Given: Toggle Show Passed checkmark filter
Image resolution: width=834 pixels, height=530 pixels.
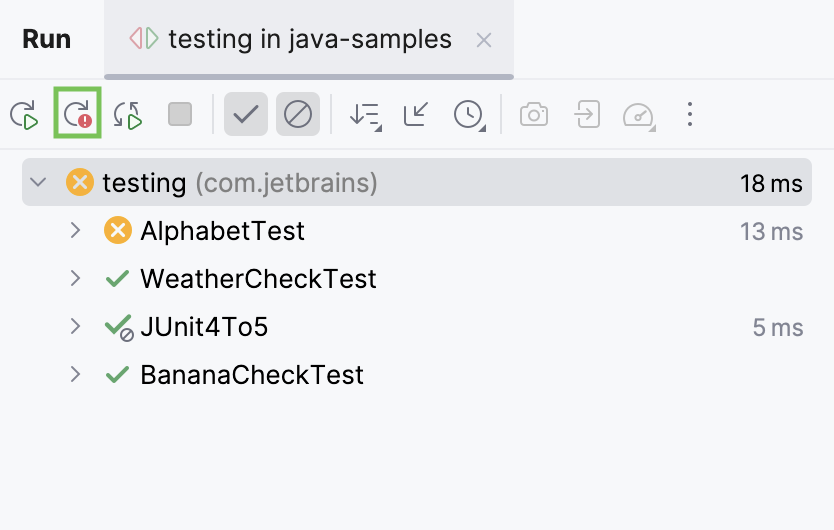Looking at the screenshot, I should pos(245,115).
